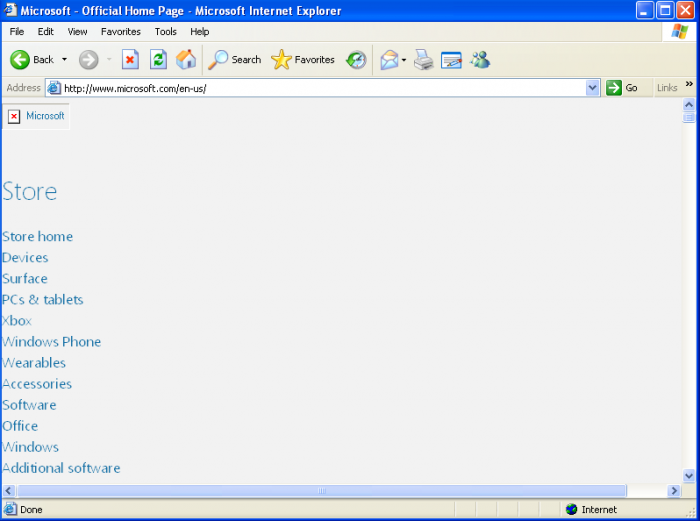Open the Surface link
Screen dimensions: 700x521
[x=25, y=279]
